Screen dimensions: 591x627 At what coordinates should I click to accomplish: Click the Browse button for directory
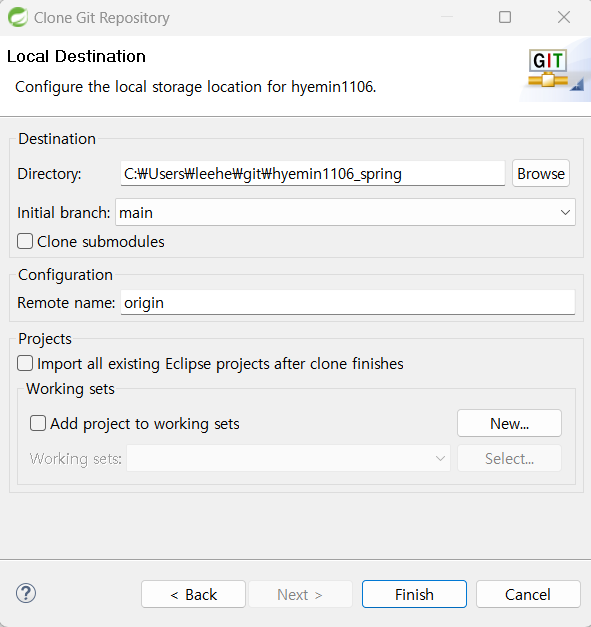[541, 173]
